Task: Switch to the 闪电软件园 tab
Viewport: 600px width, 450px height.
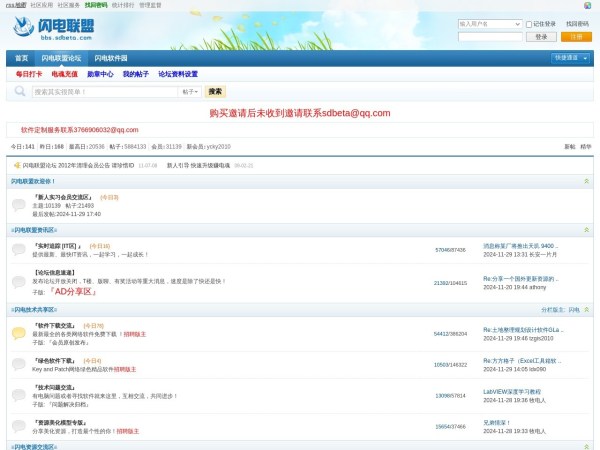Action: click(110, 59)
